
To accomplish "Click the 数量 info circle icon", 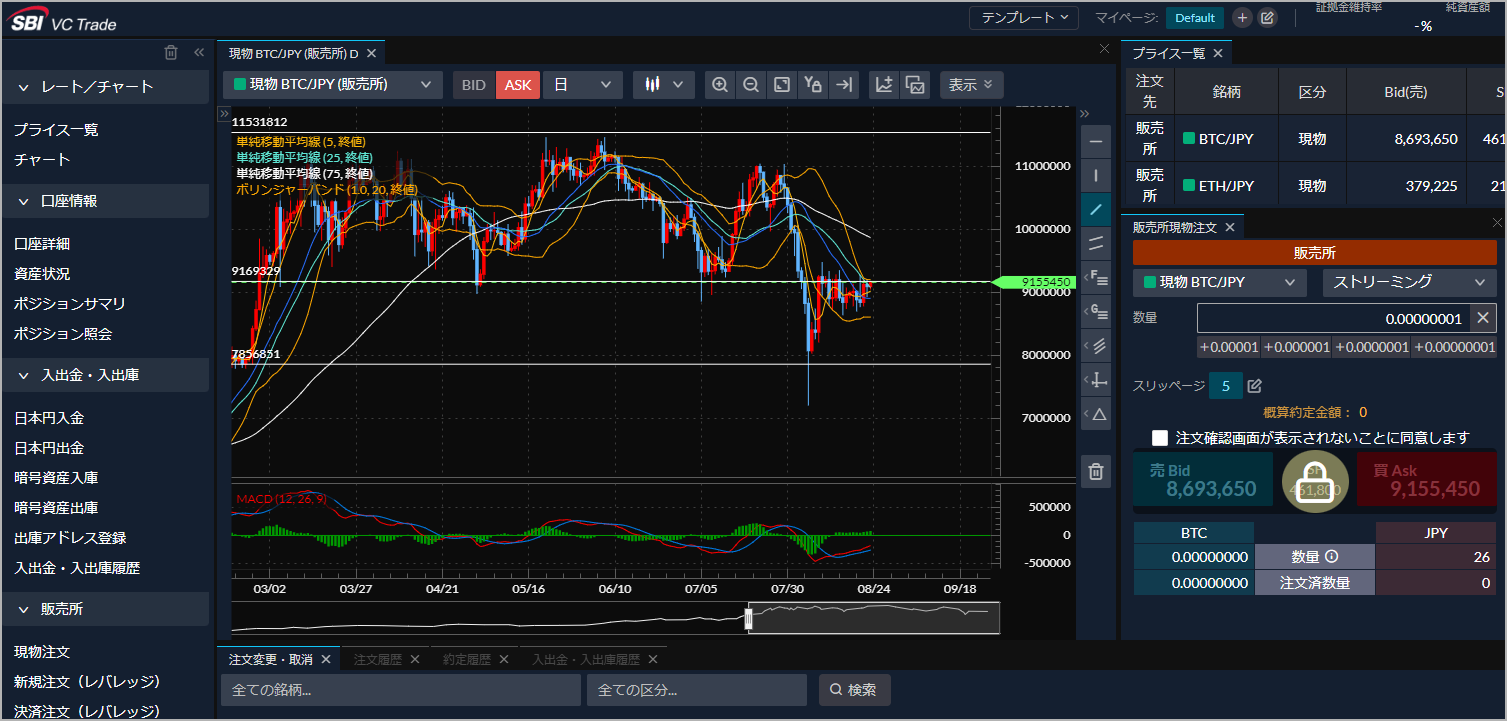I will pos(1331,557).
